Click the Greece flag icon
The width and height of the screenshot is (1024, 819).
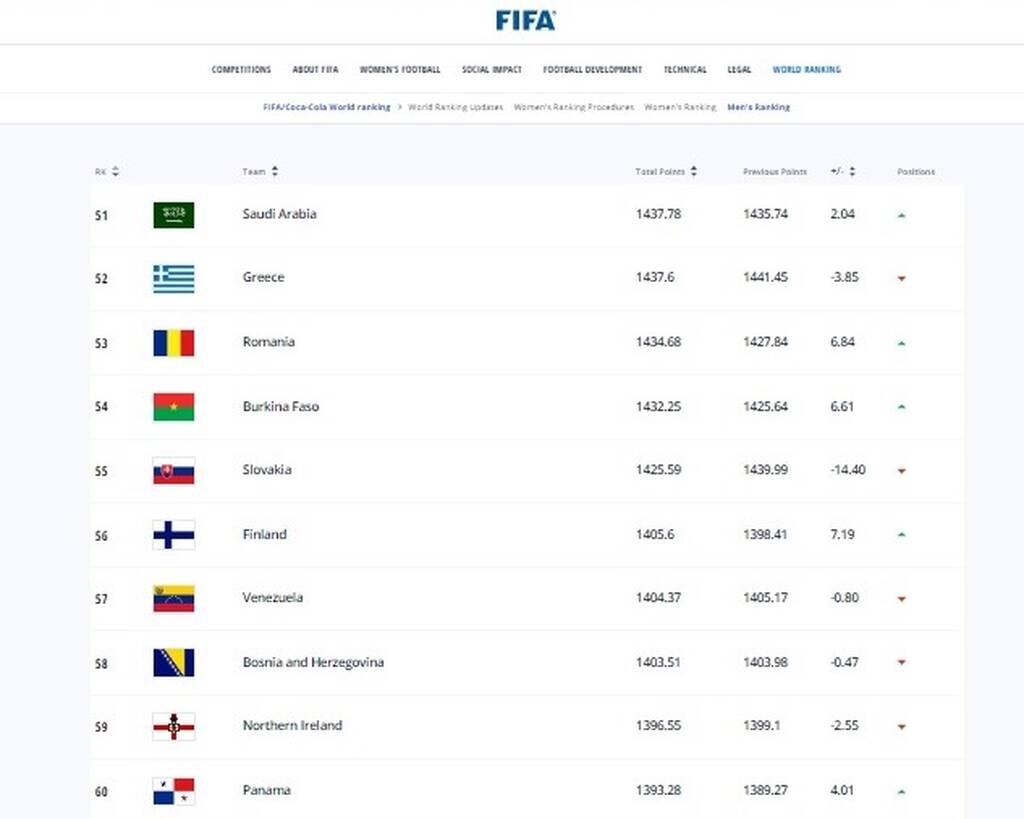(172, 278)
